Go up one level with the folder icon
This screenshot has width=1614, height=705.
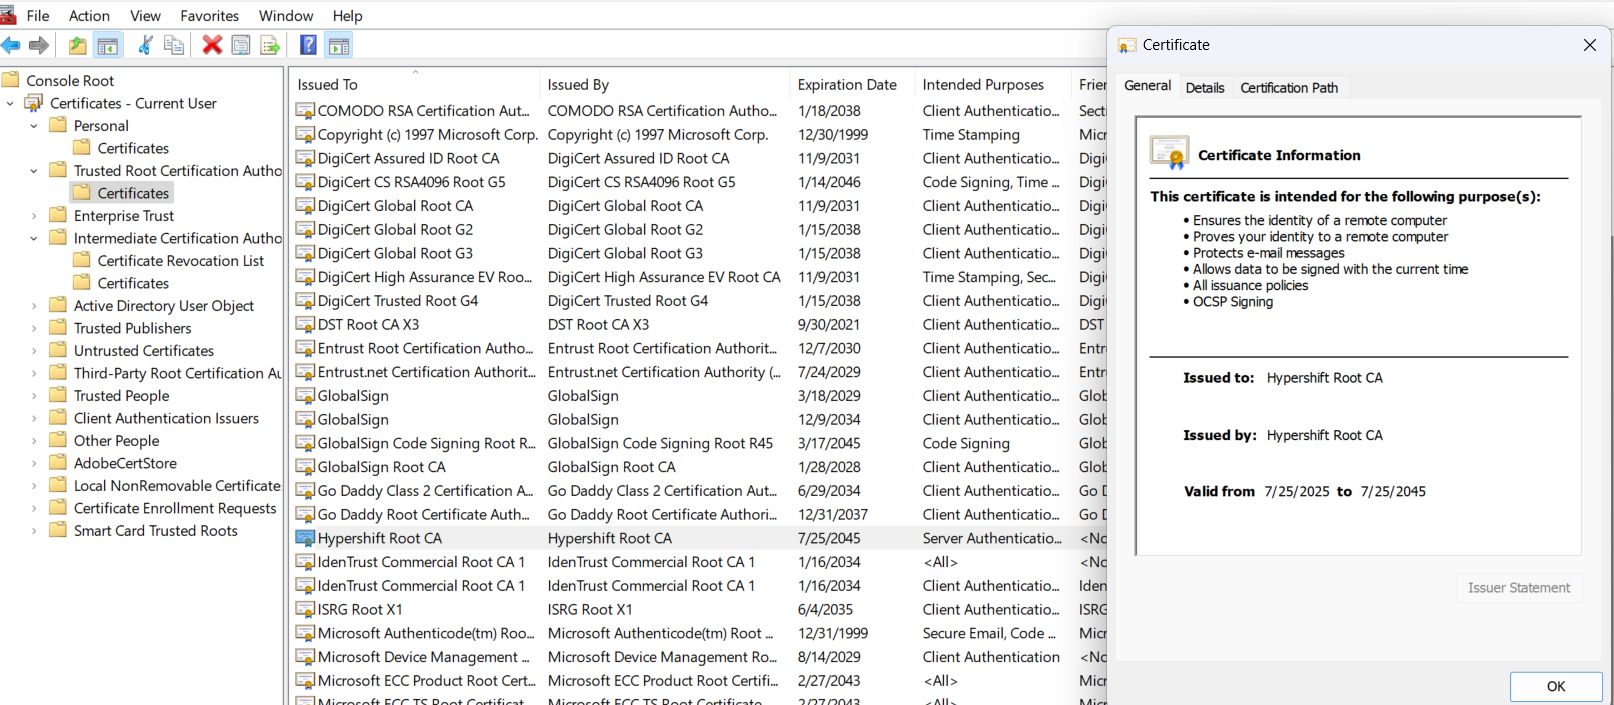coord(77,45)
